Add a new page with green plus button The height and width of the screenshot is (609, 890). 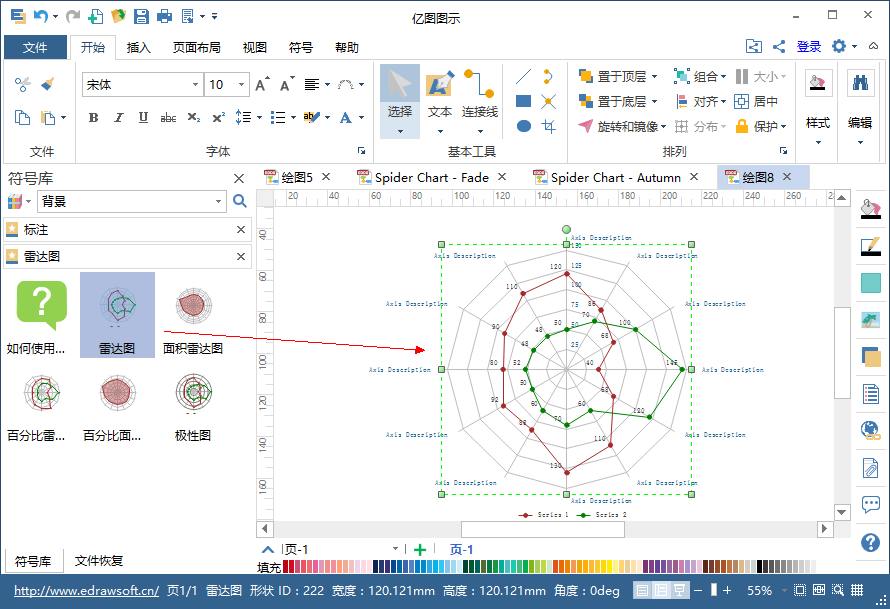point(420,549)
